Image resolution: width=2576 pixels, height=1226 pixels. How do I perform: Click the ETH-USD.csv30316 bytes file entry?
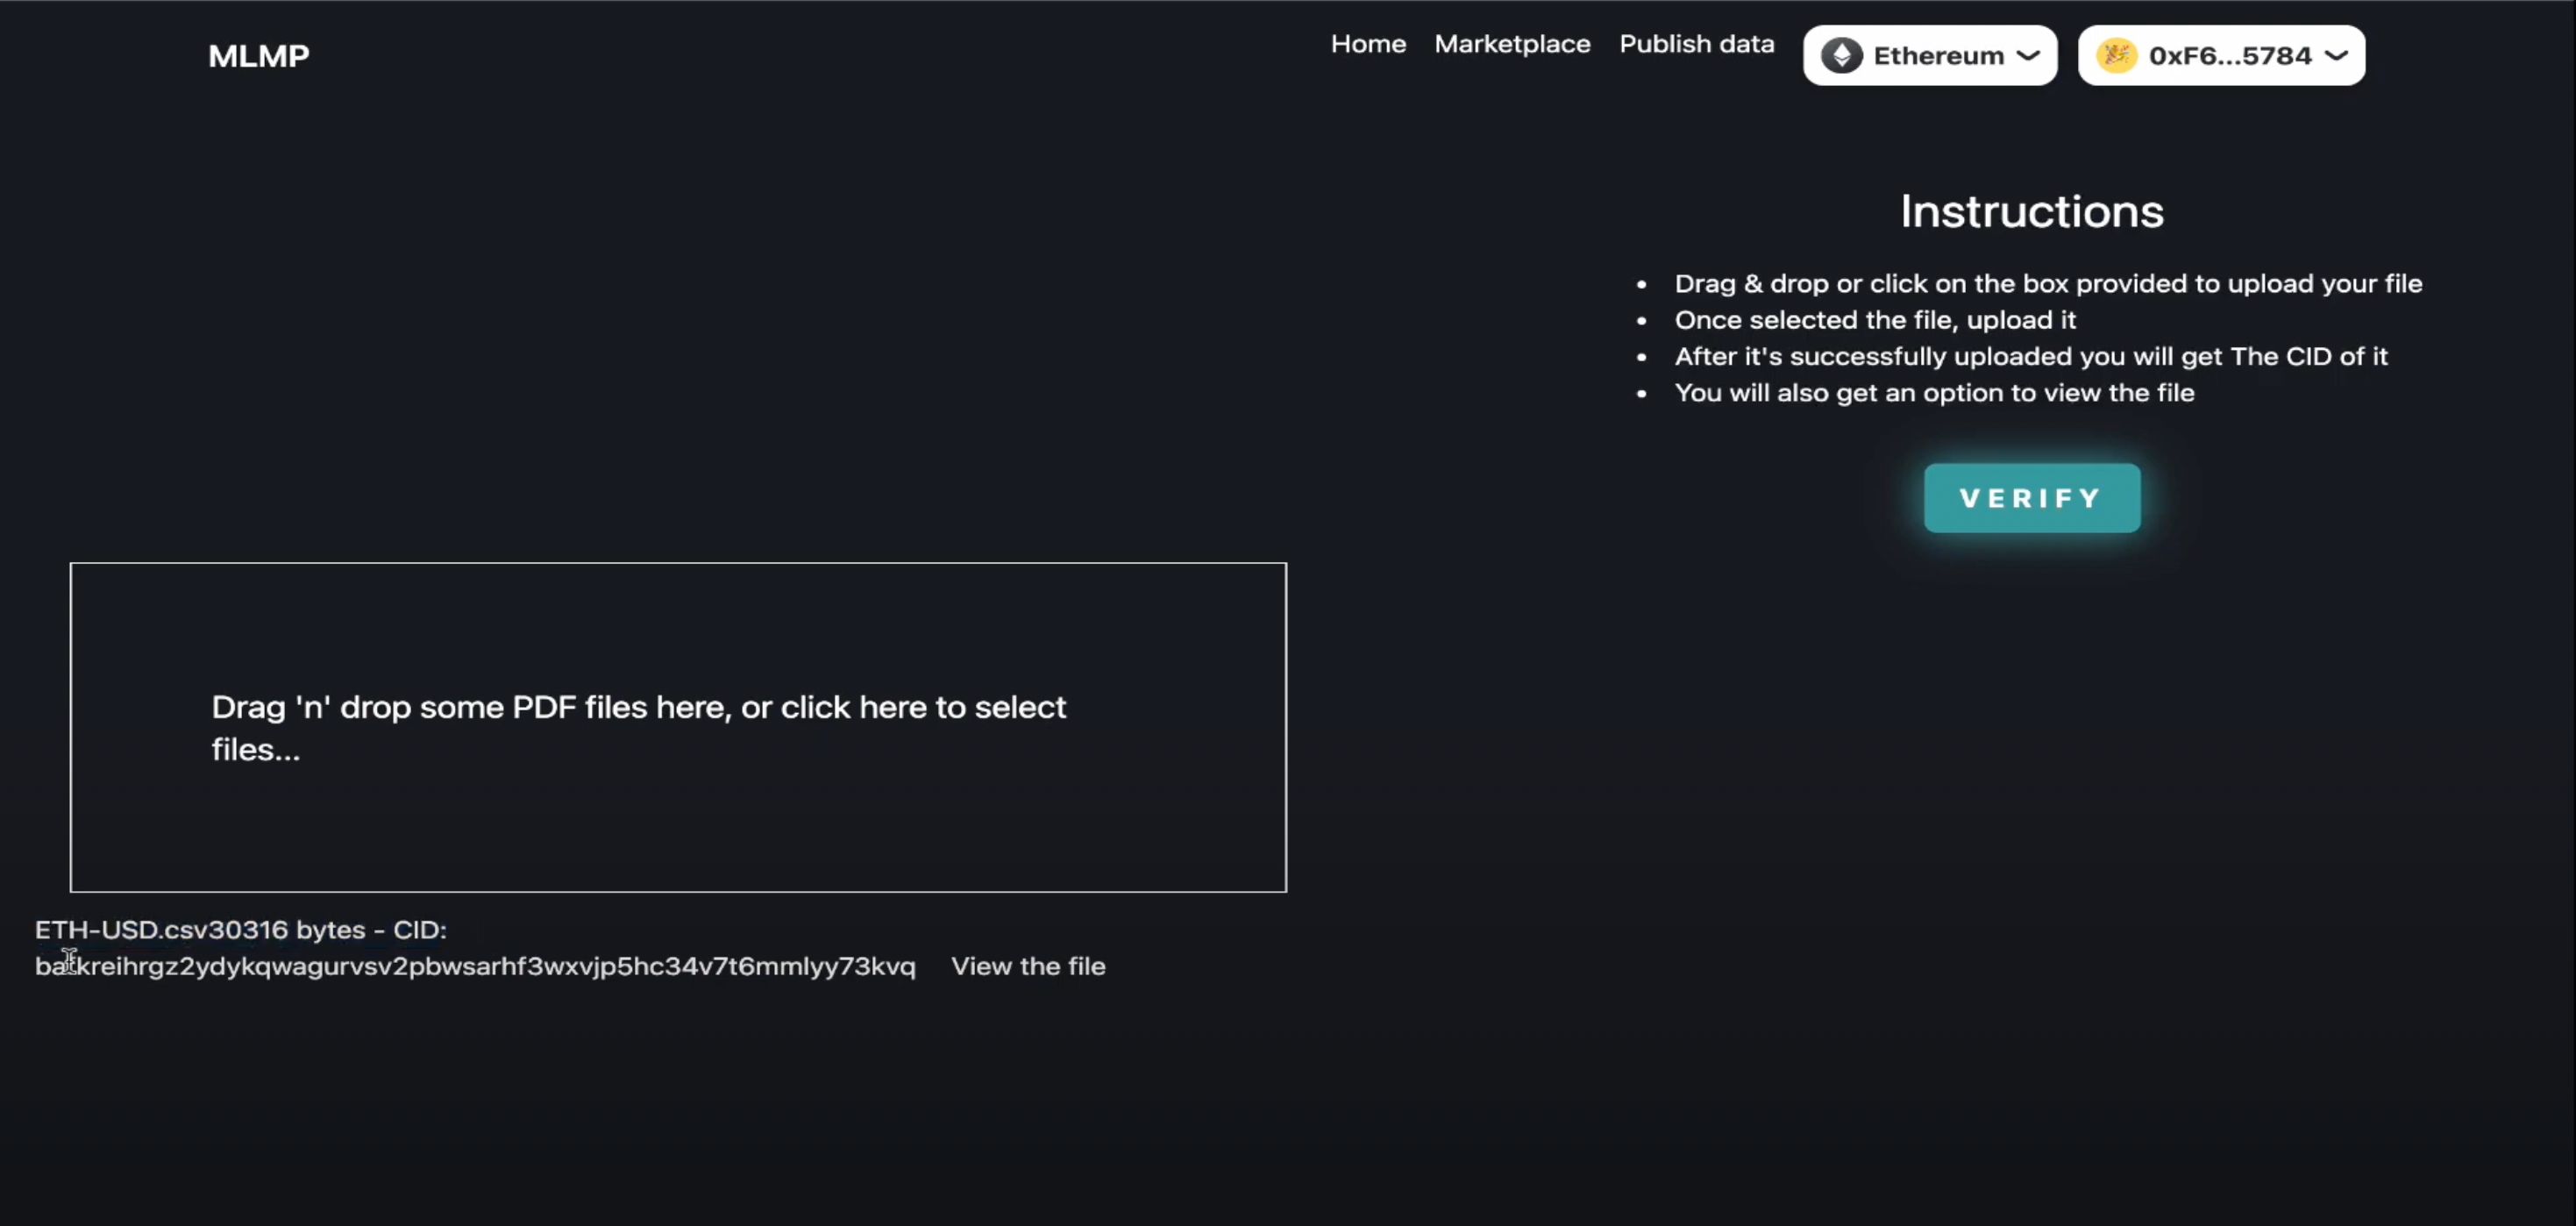click(241, 930)
